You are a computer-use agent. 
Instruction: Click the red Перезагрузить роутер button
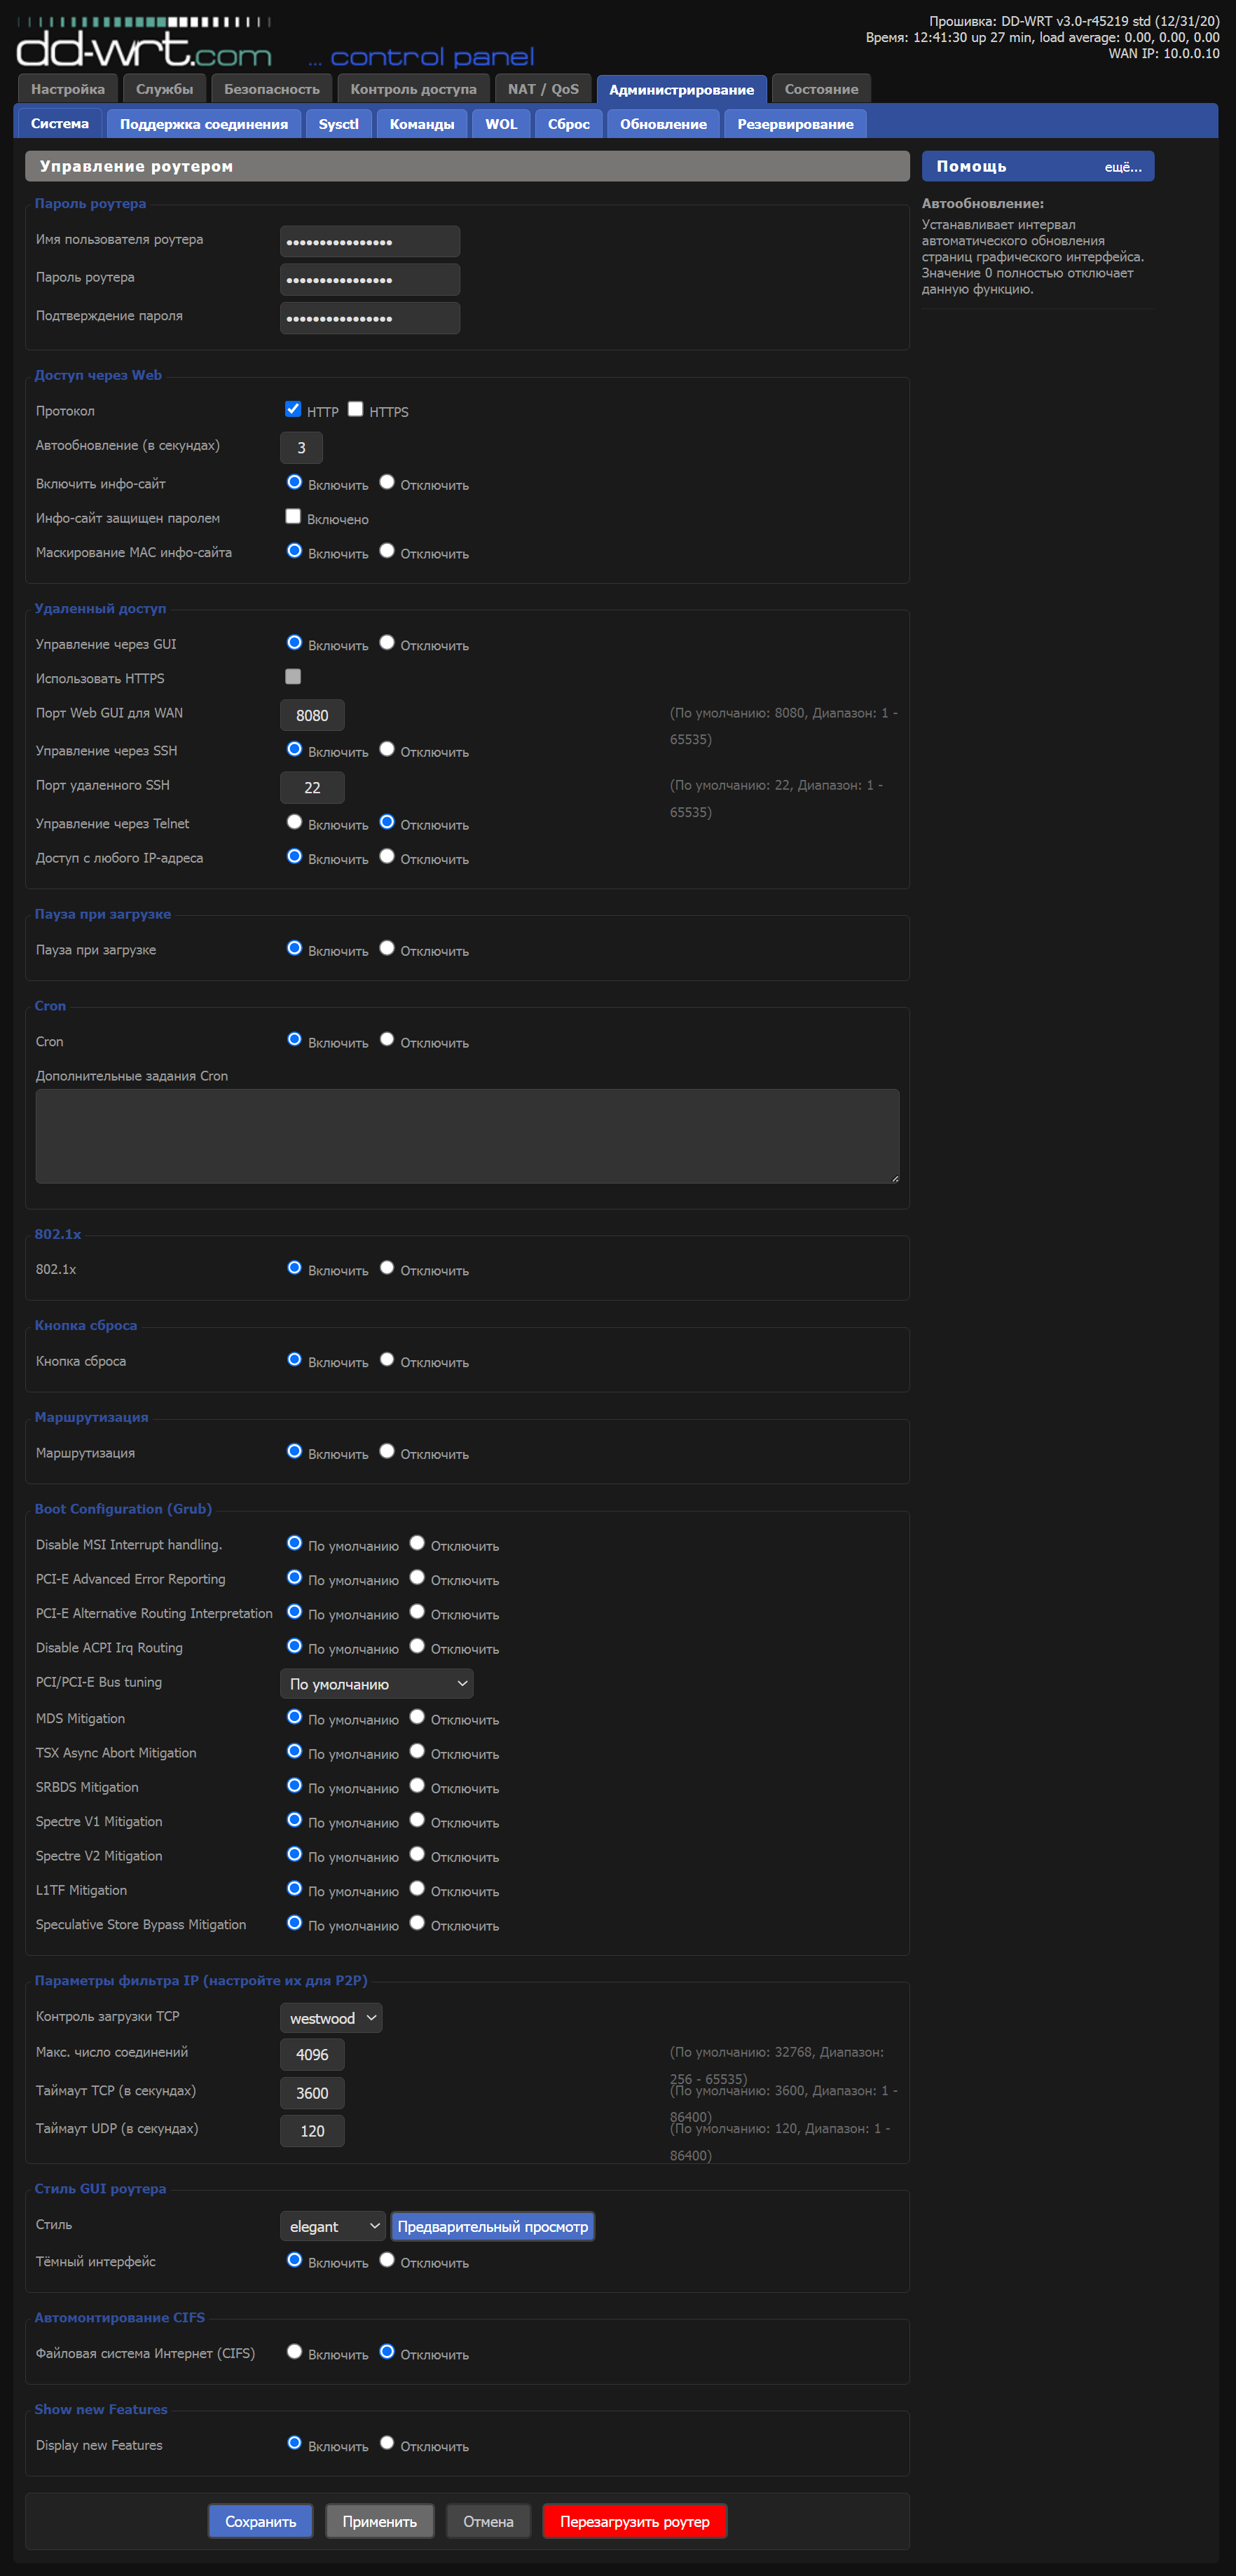(x=635, y=2521)
